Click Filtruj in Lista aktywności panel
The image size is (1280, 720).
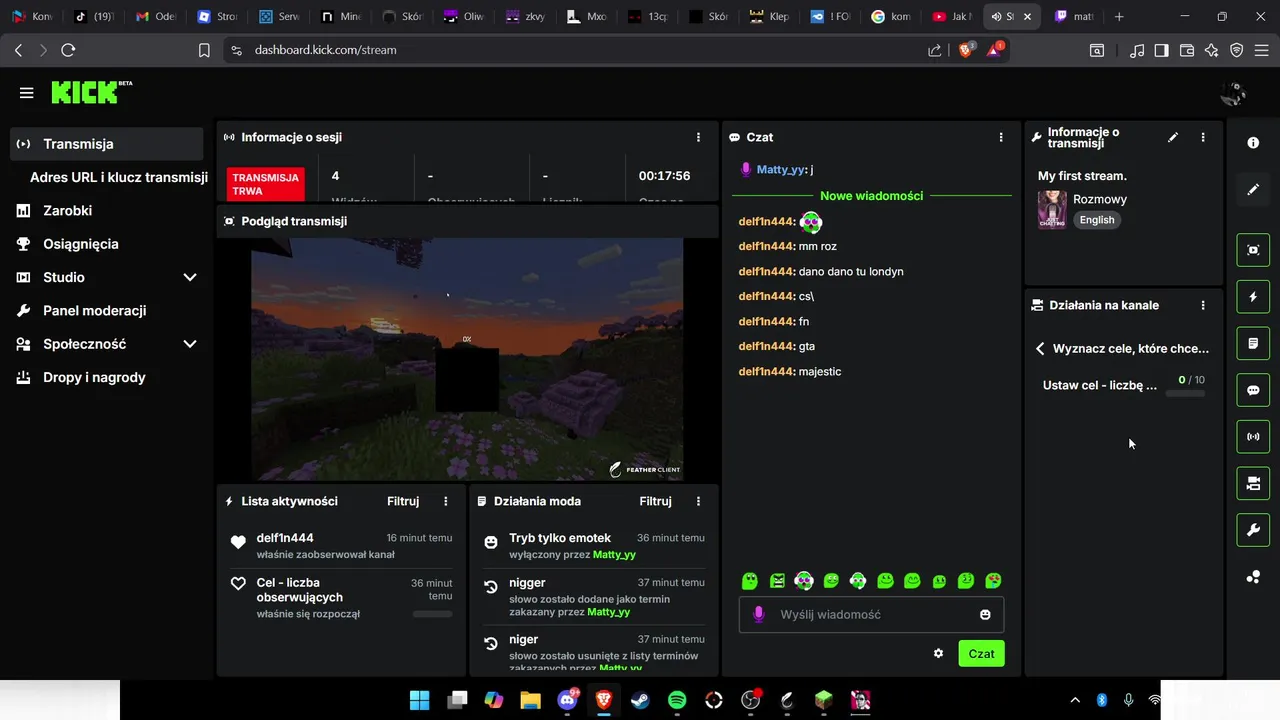tap(403, 501)
